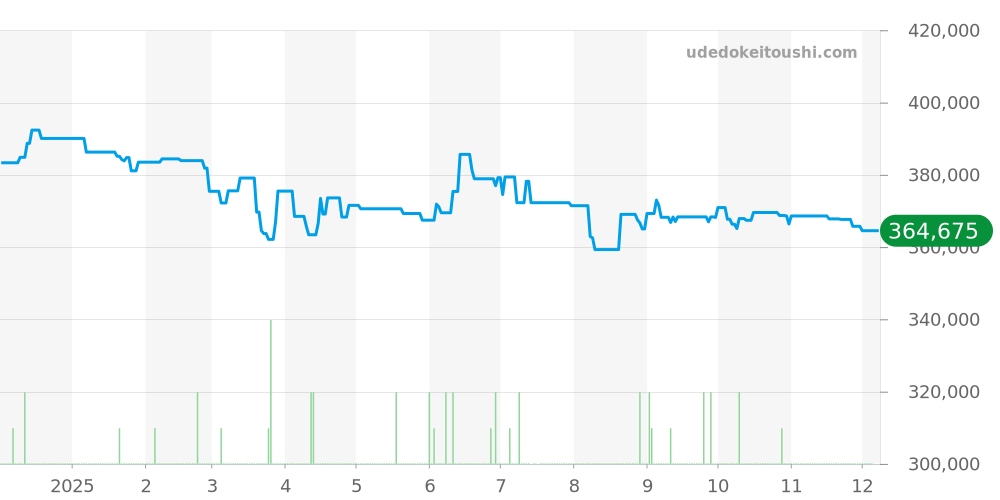Select month 10 on the time axis
This screenshot has height=500, width=1000.
click(718, 486)
